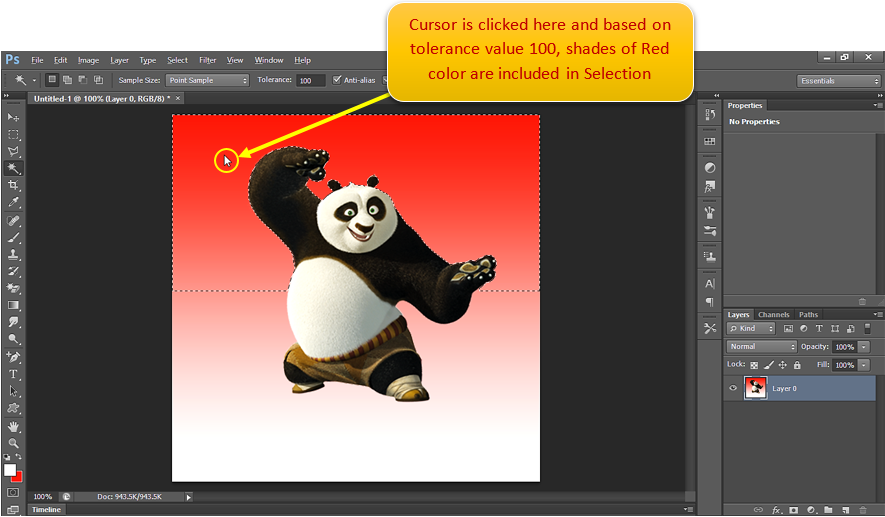This screenshot has width=885, height=517.
Task: Open the Layers panel flyout menu
Action: (878, 314)
